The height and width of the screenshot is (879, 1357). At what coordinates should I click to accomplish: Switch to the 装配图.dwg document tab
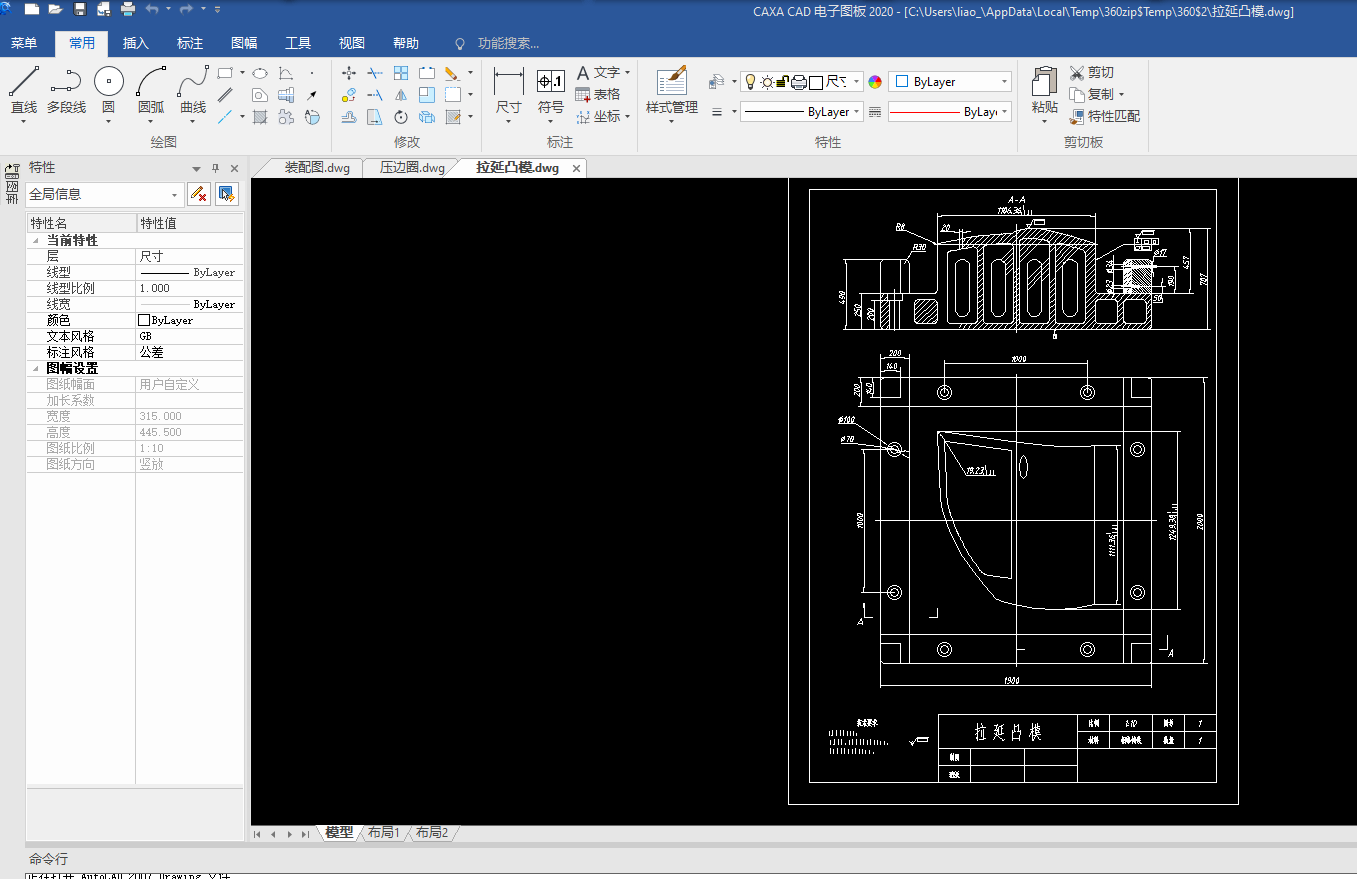click(x=316, y=168)
